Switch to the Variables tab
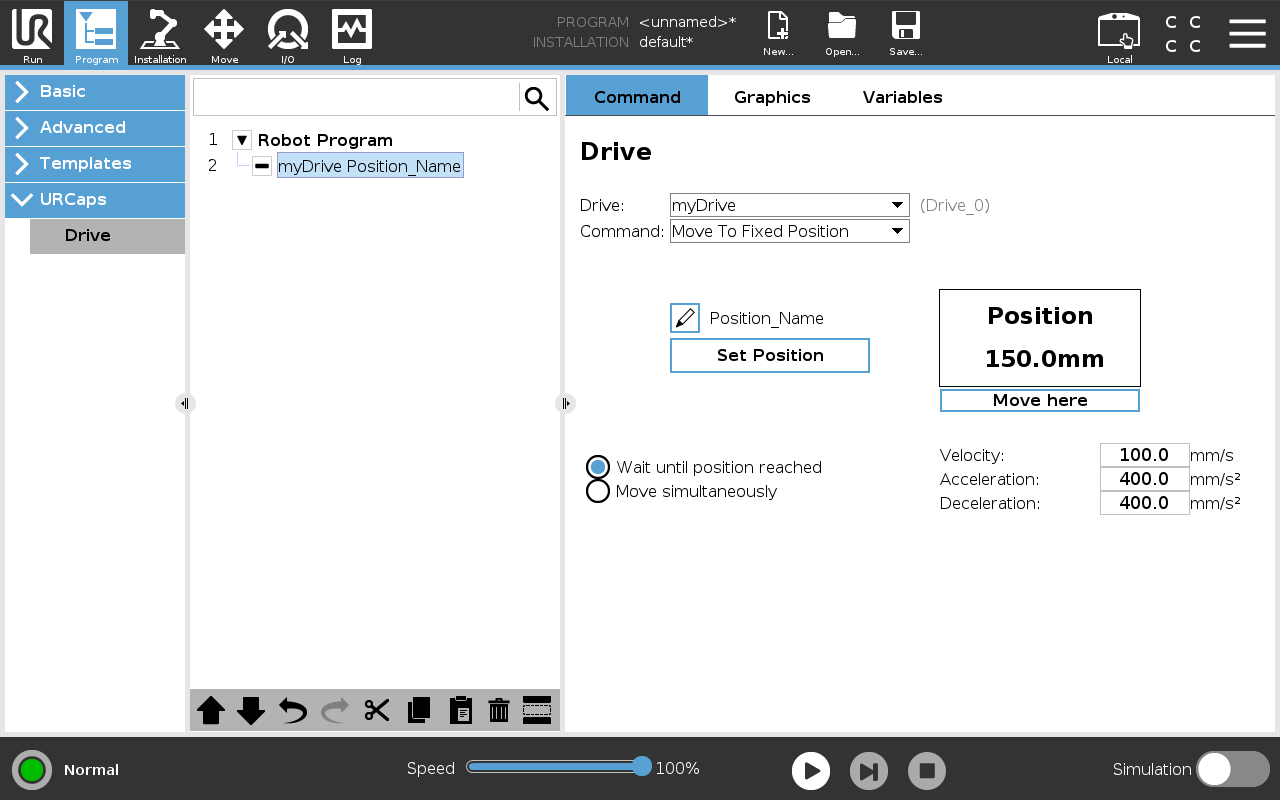Viewport: 1280px width, 800px height. 902,97
